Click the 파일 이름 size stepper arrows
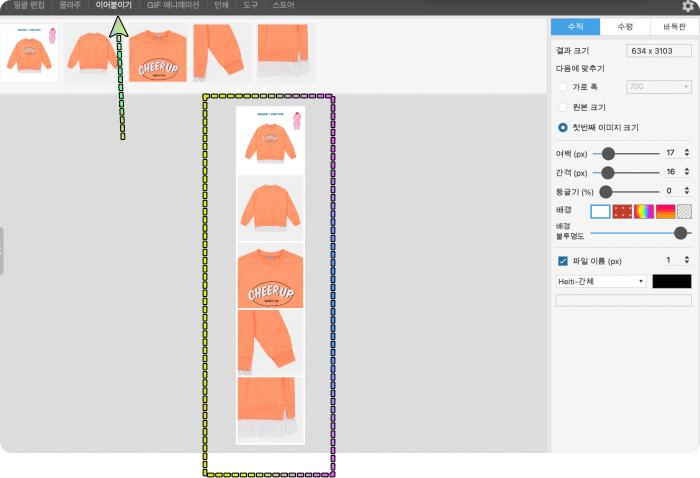The width and height of the screenshot is (700, 478). [687, 260]
